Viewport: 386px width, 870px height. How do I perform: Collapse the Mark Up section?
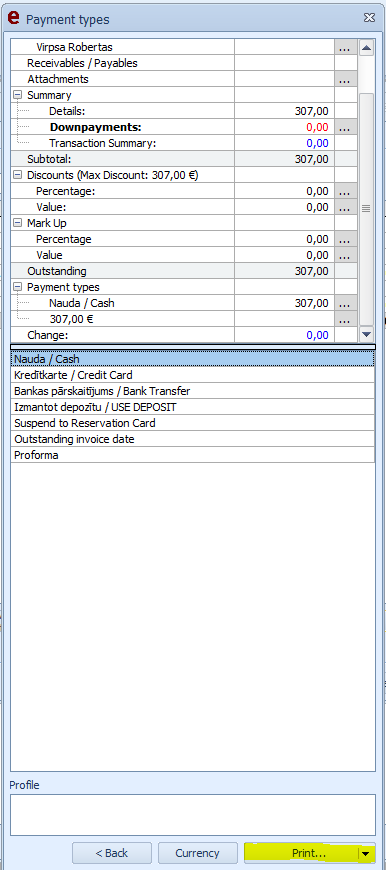[x=17, y=223]
